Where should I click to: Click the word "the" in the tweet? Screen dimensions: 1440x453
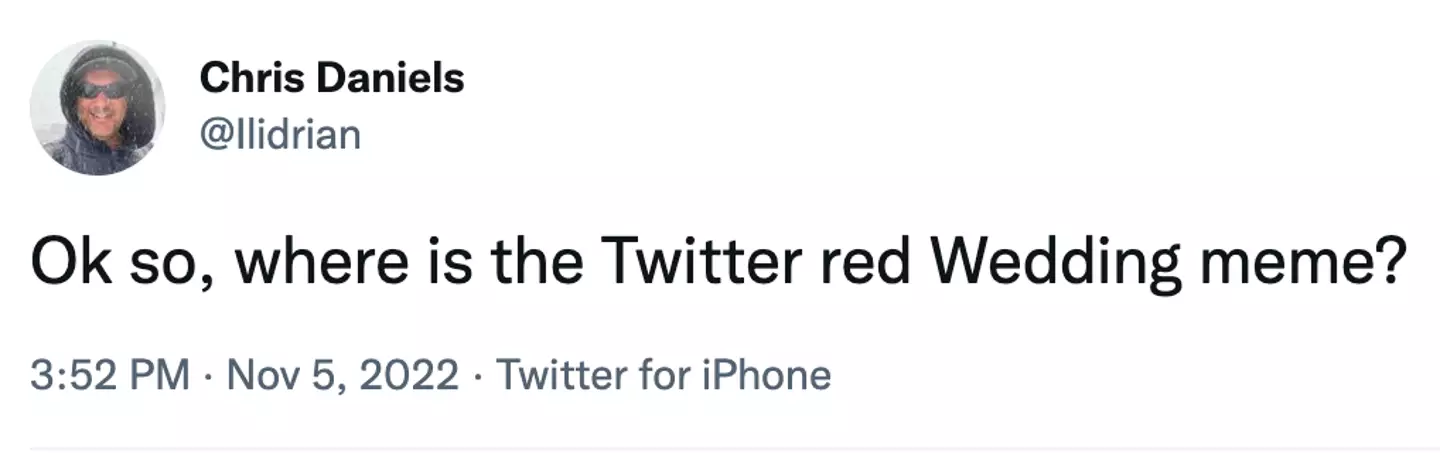(x=536, y=263)
